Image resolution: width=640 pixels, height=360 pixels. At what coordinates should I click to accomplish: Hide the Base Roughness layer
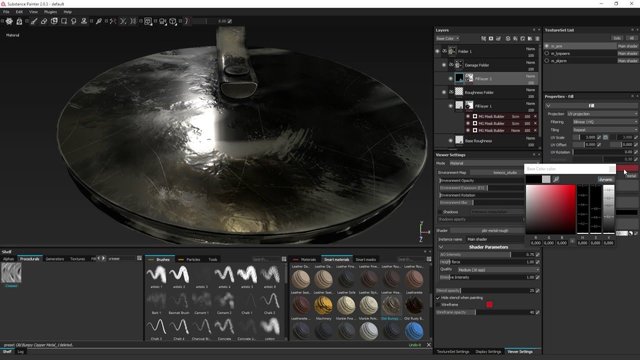[451, 140]
